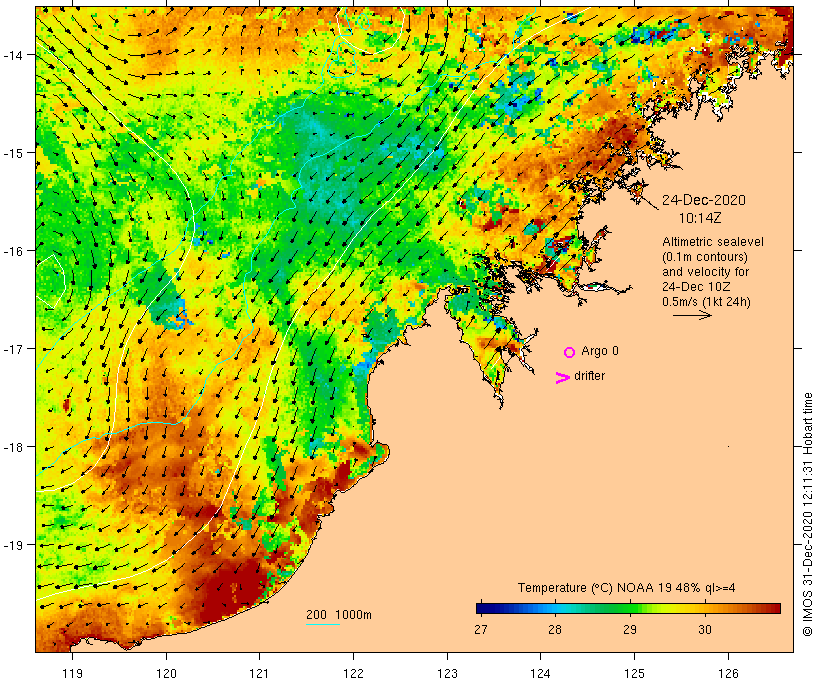Click latitude axis label -14
This screenshot has width=820, height=680.
pyautogui.click(x=12, y=55)
